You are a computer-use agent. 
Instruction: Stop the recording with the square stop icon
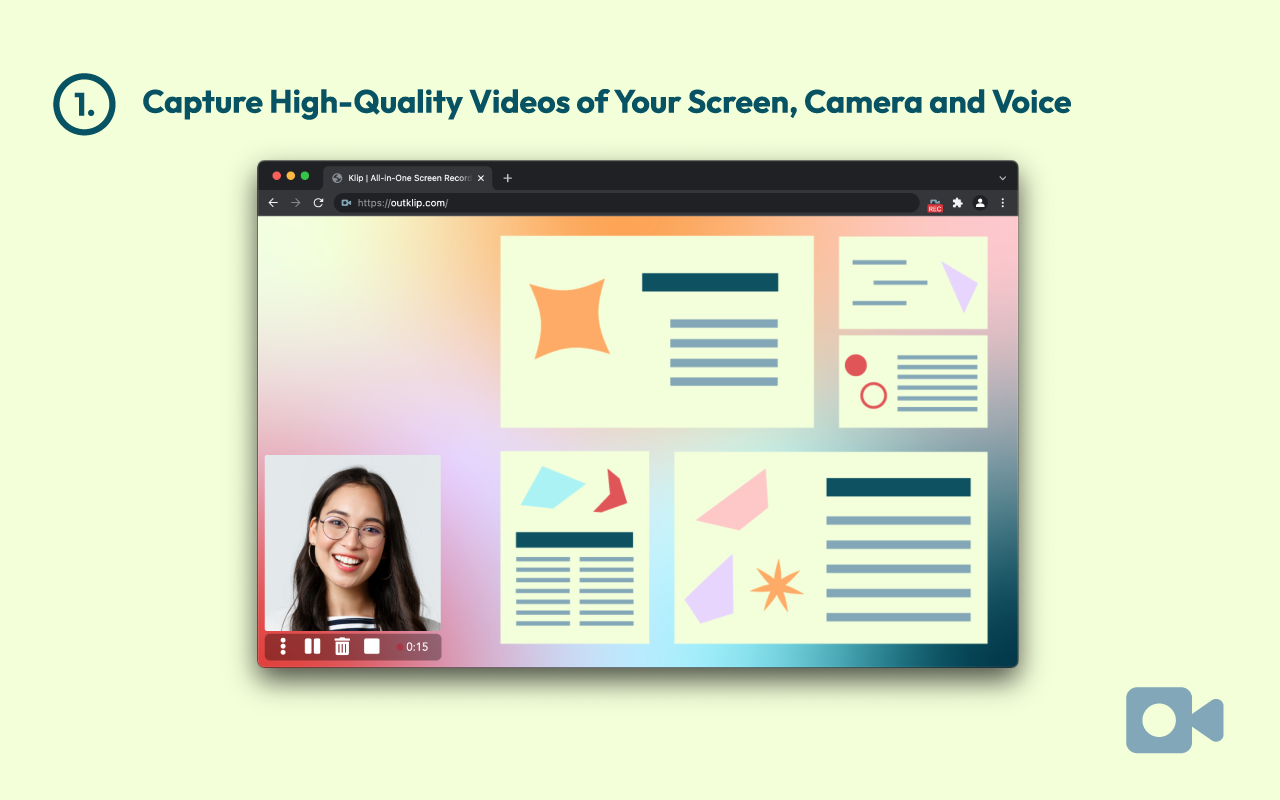pos(371,646)
